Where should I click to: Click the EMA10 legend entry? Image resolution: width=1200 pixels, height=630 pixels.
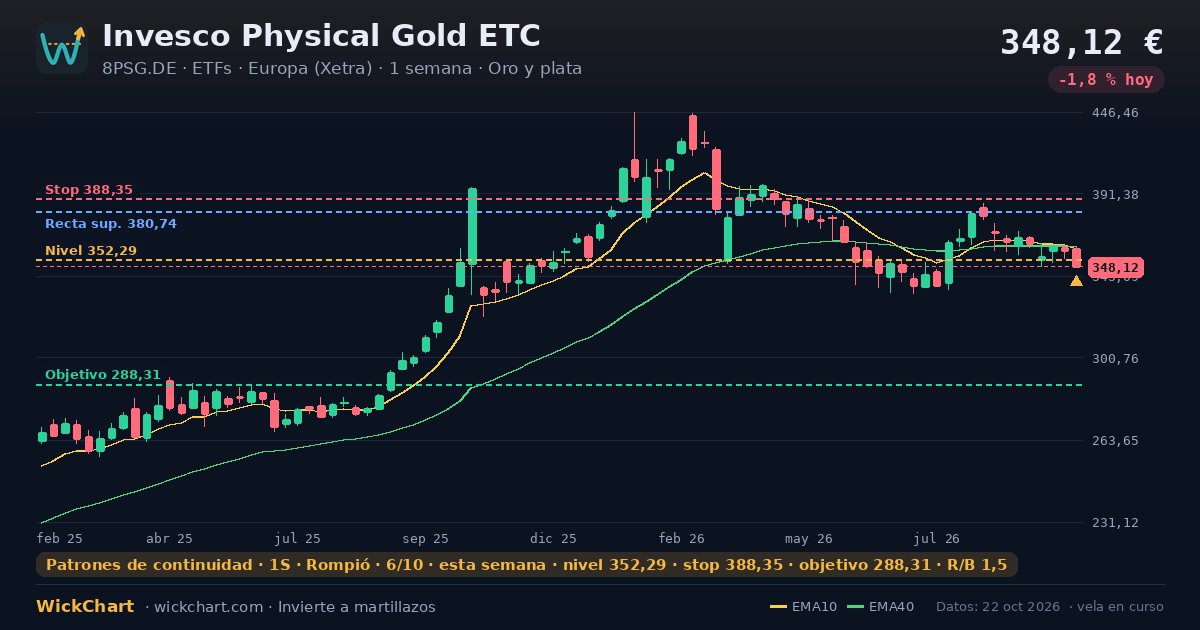point(804,607)
